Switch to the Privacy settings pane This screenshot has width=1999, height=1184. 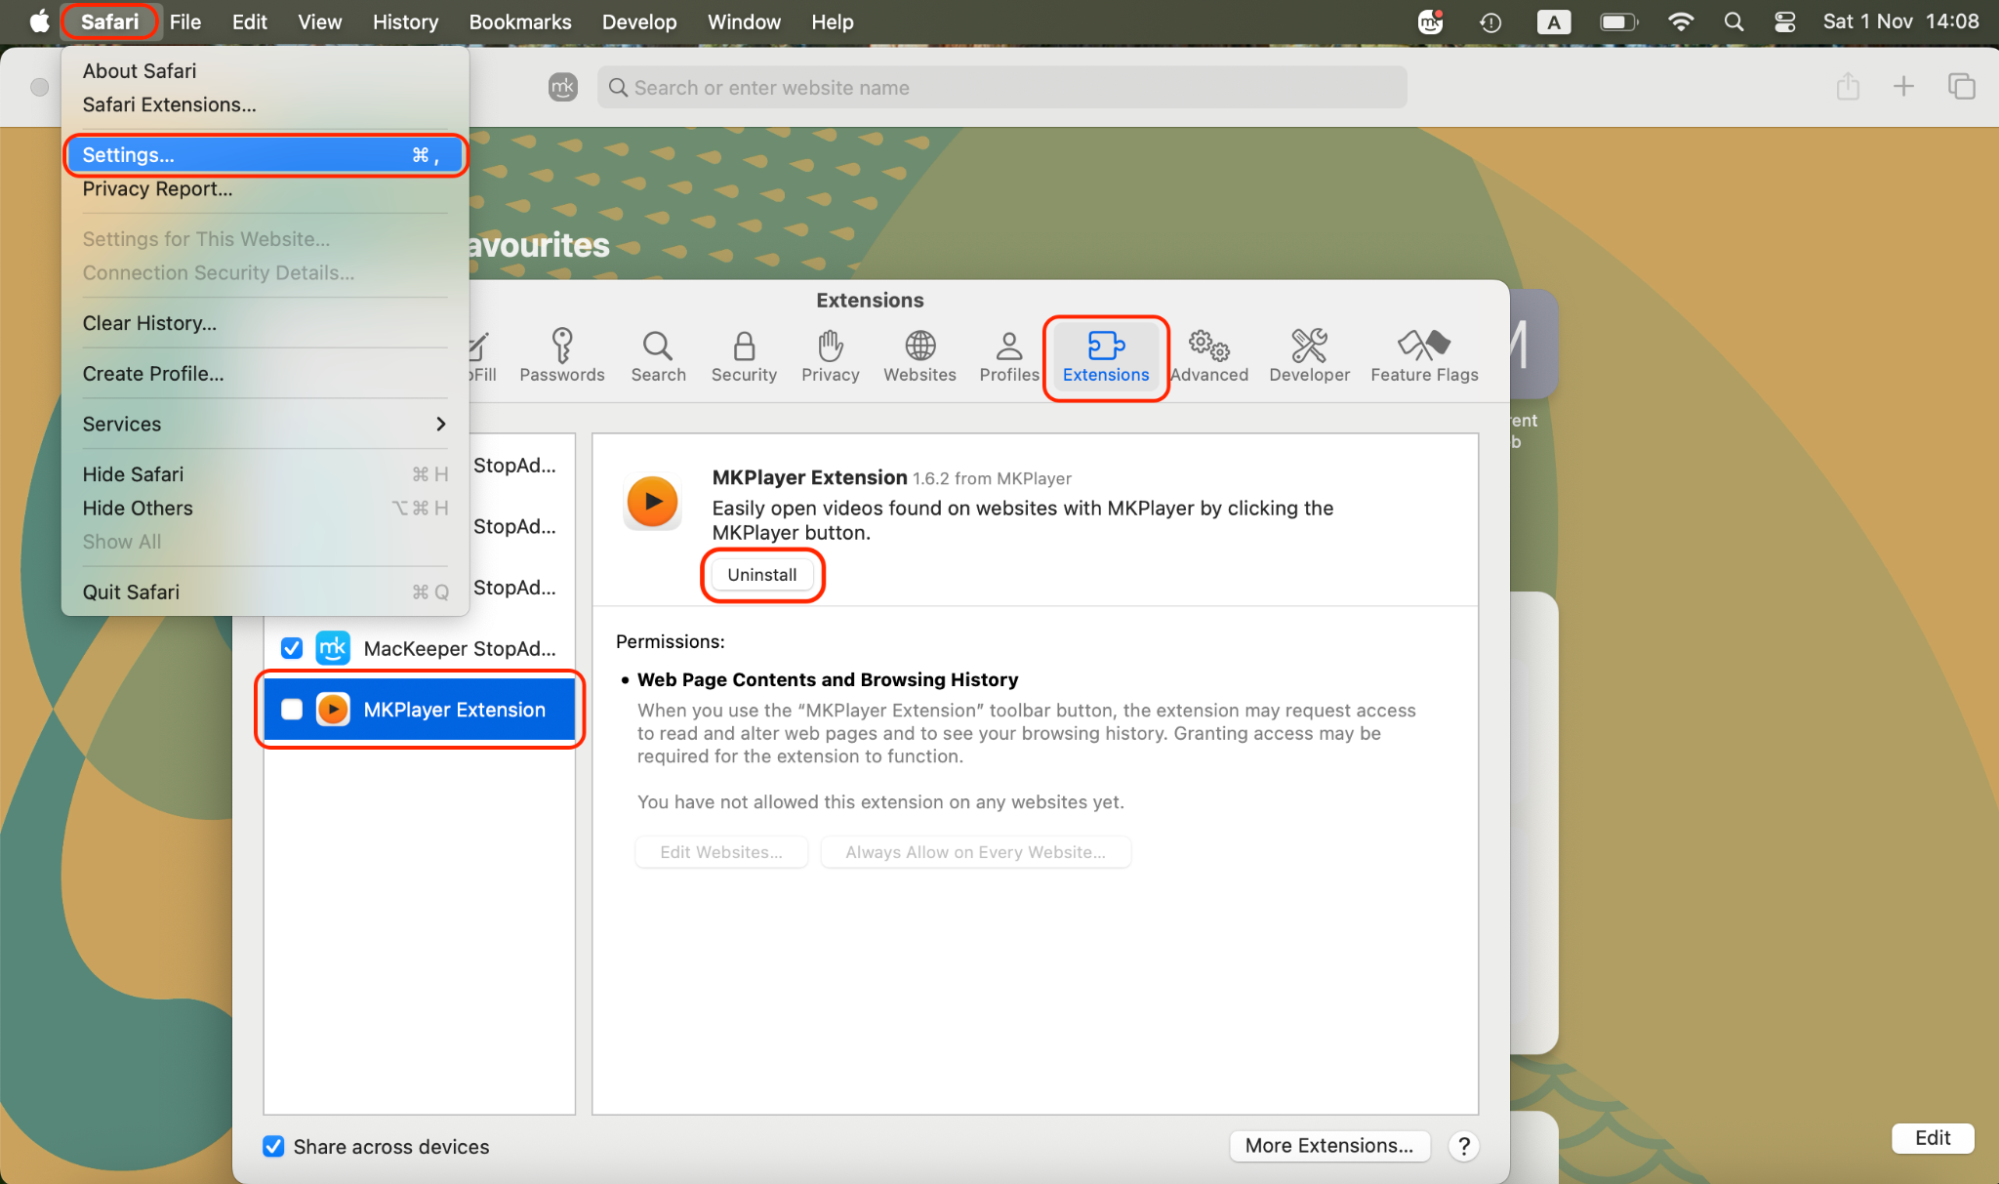pyautogui.click(x=829, y=356)
